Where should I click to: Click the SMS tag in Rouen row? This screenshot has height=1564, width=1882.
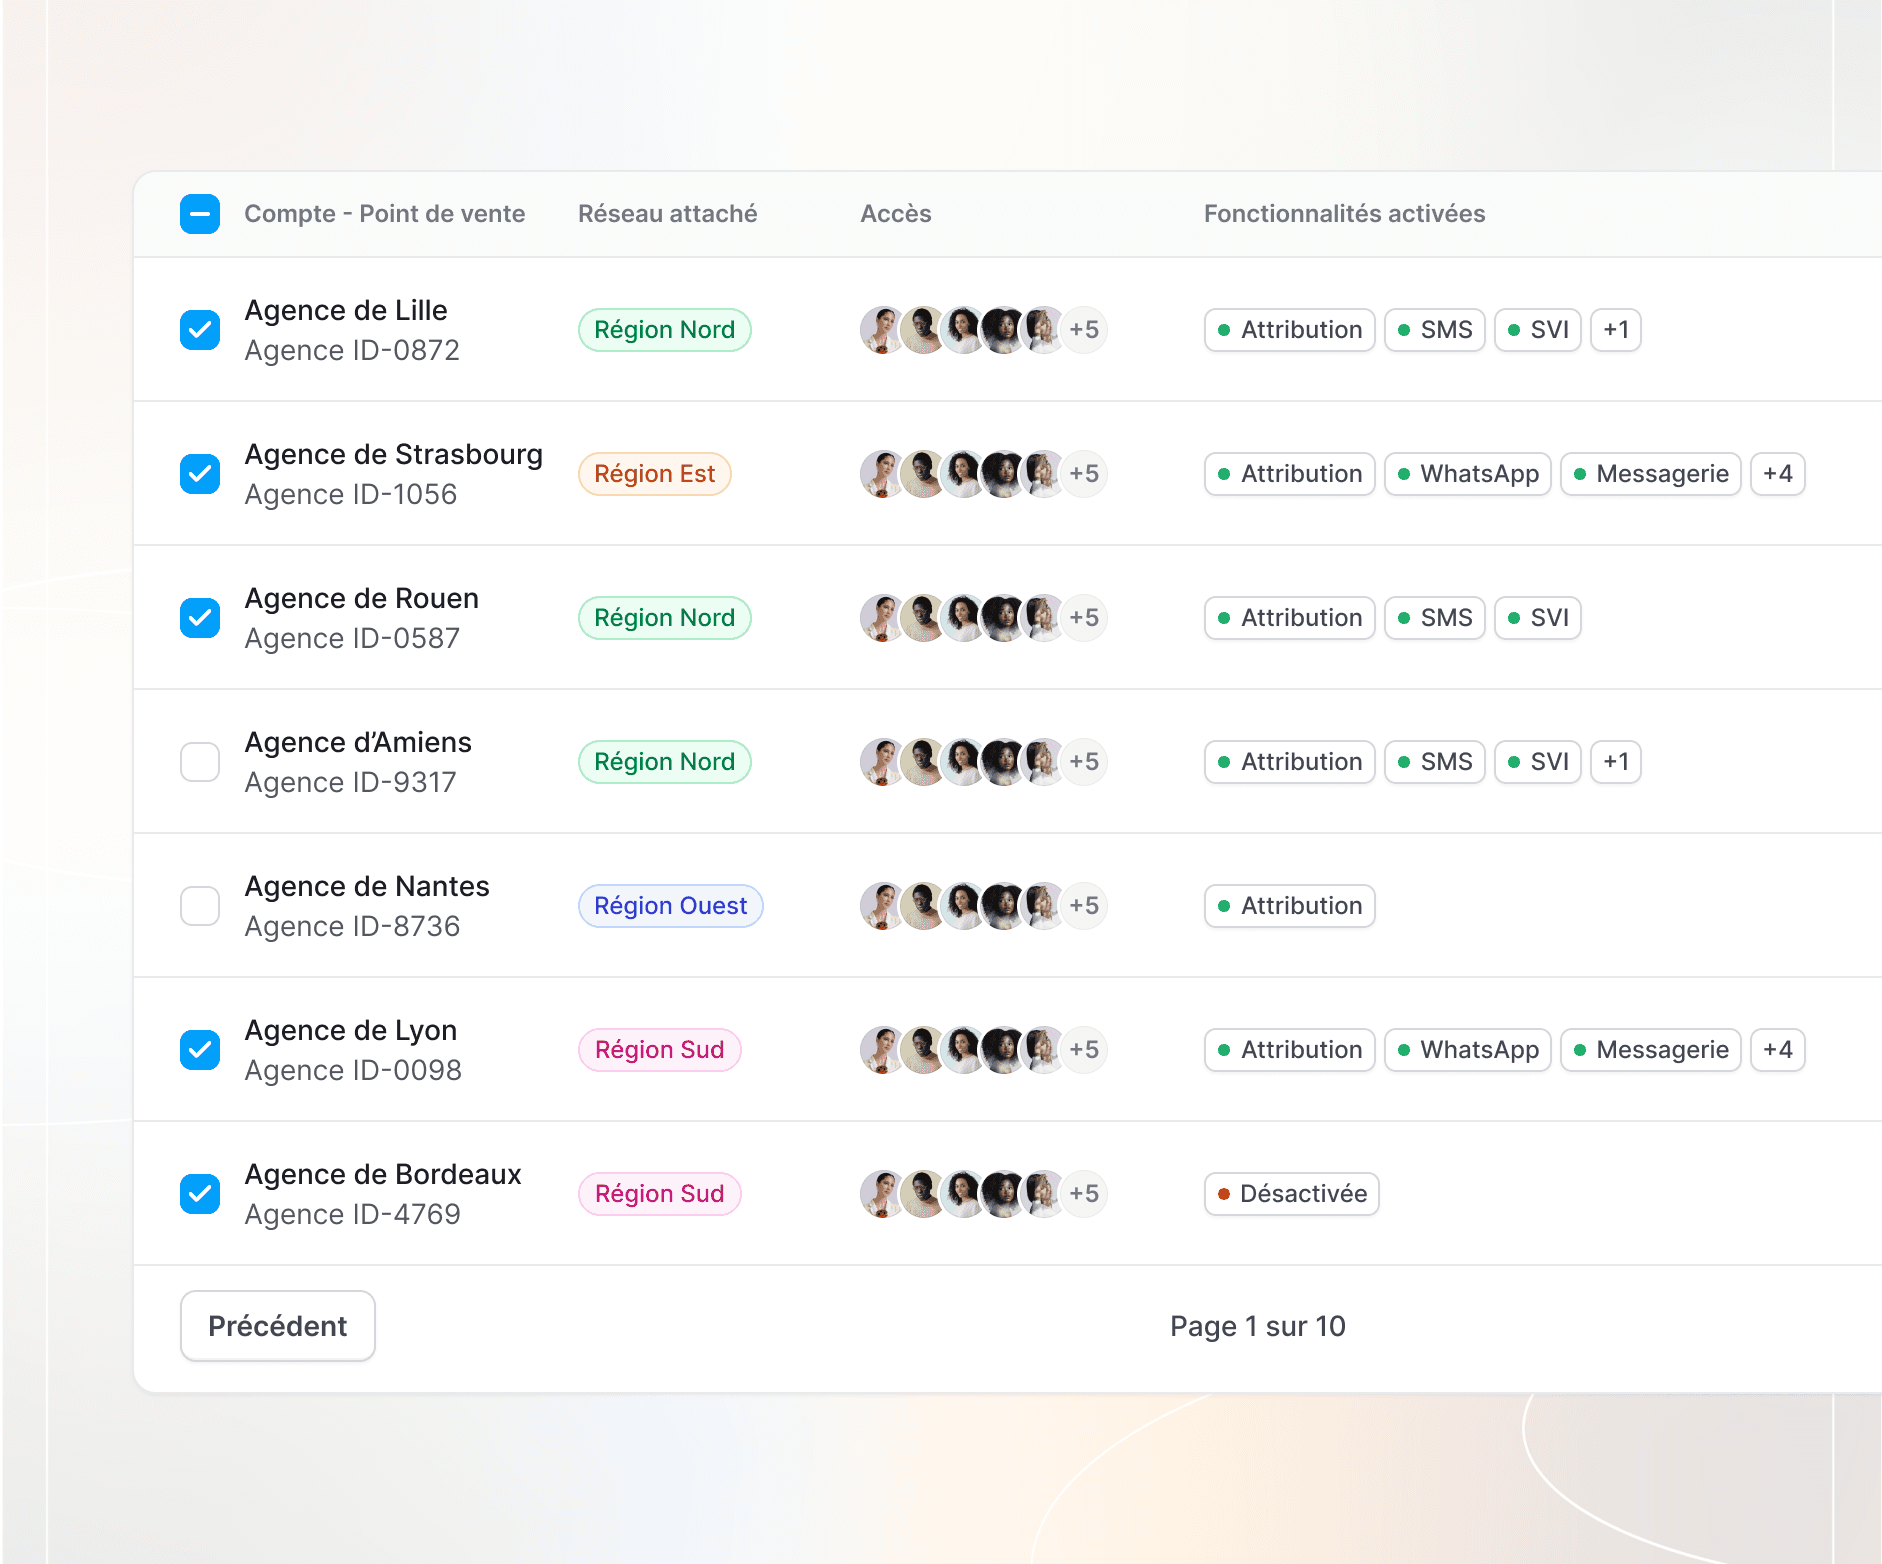(x=1435, y=618)
